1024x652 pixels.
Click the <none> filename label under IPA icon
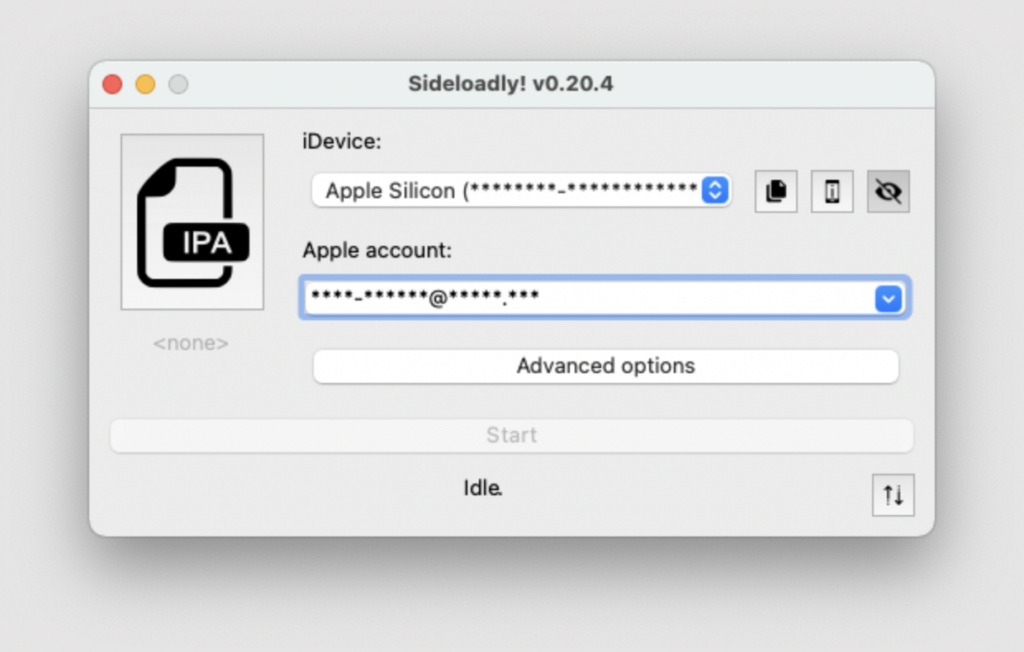[191, 343]
